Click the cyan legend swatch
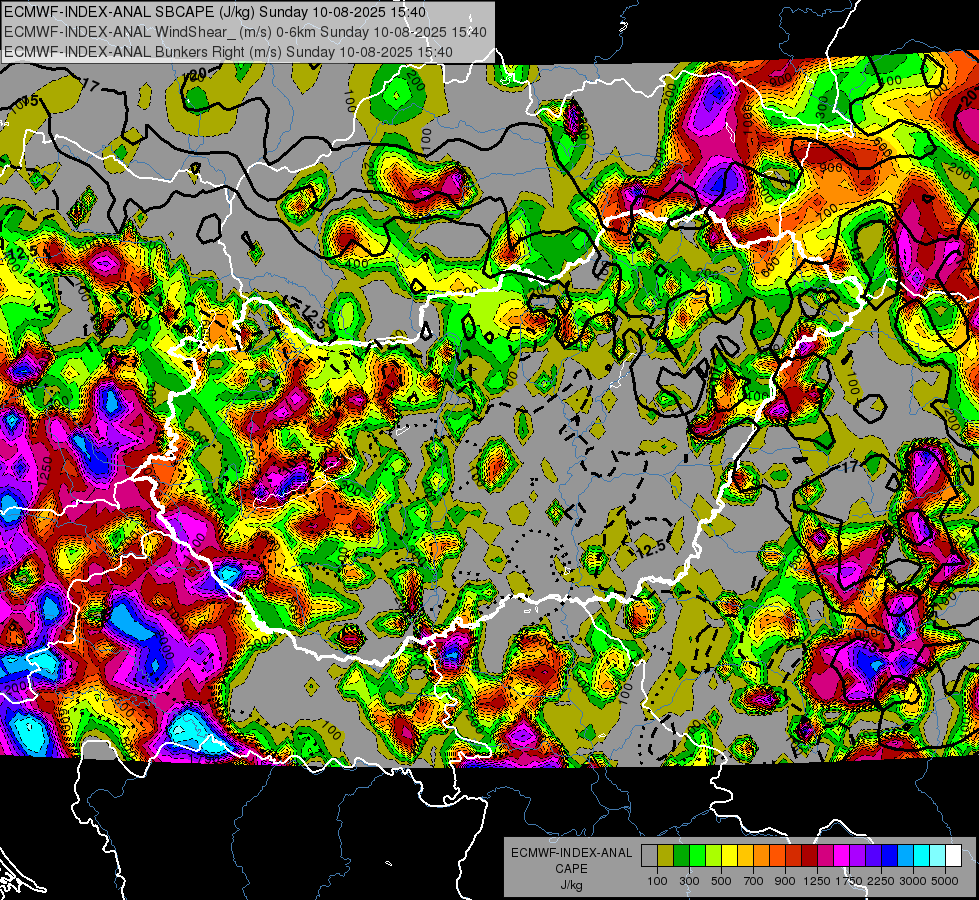The height and width of the screenshot is (900, 979). 922,855
